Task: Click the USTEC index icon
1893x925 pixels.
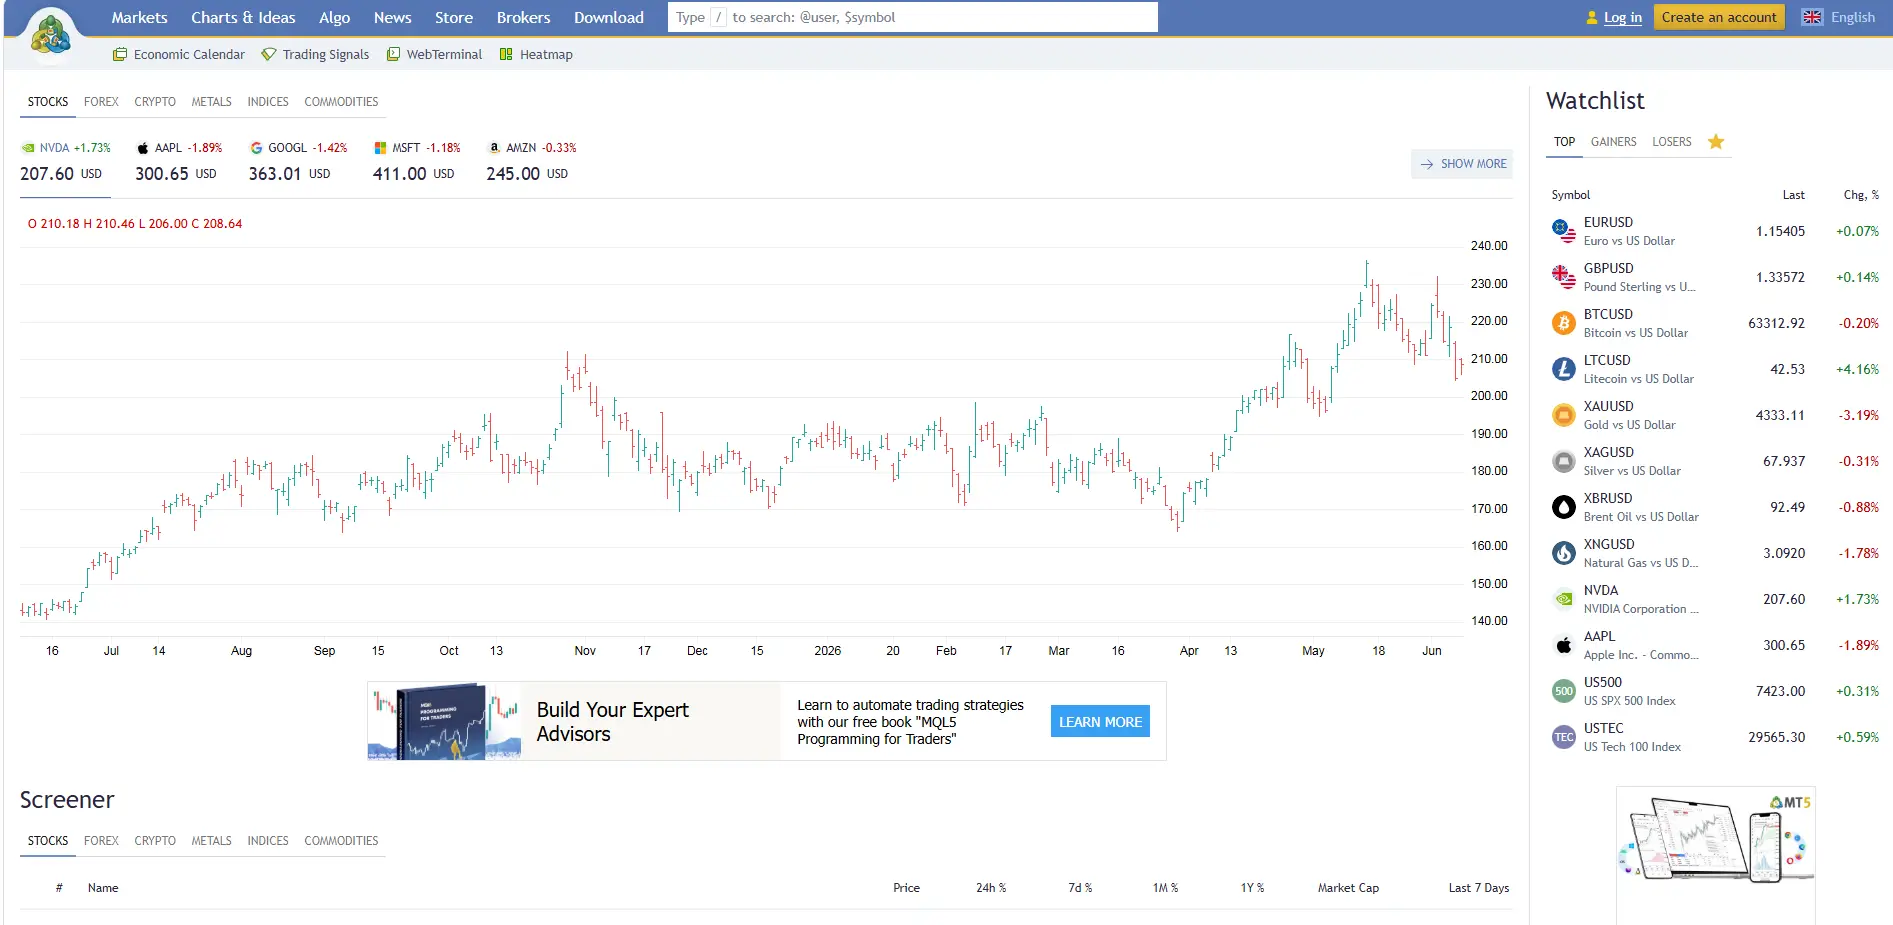Action: tap(1564, 737)
